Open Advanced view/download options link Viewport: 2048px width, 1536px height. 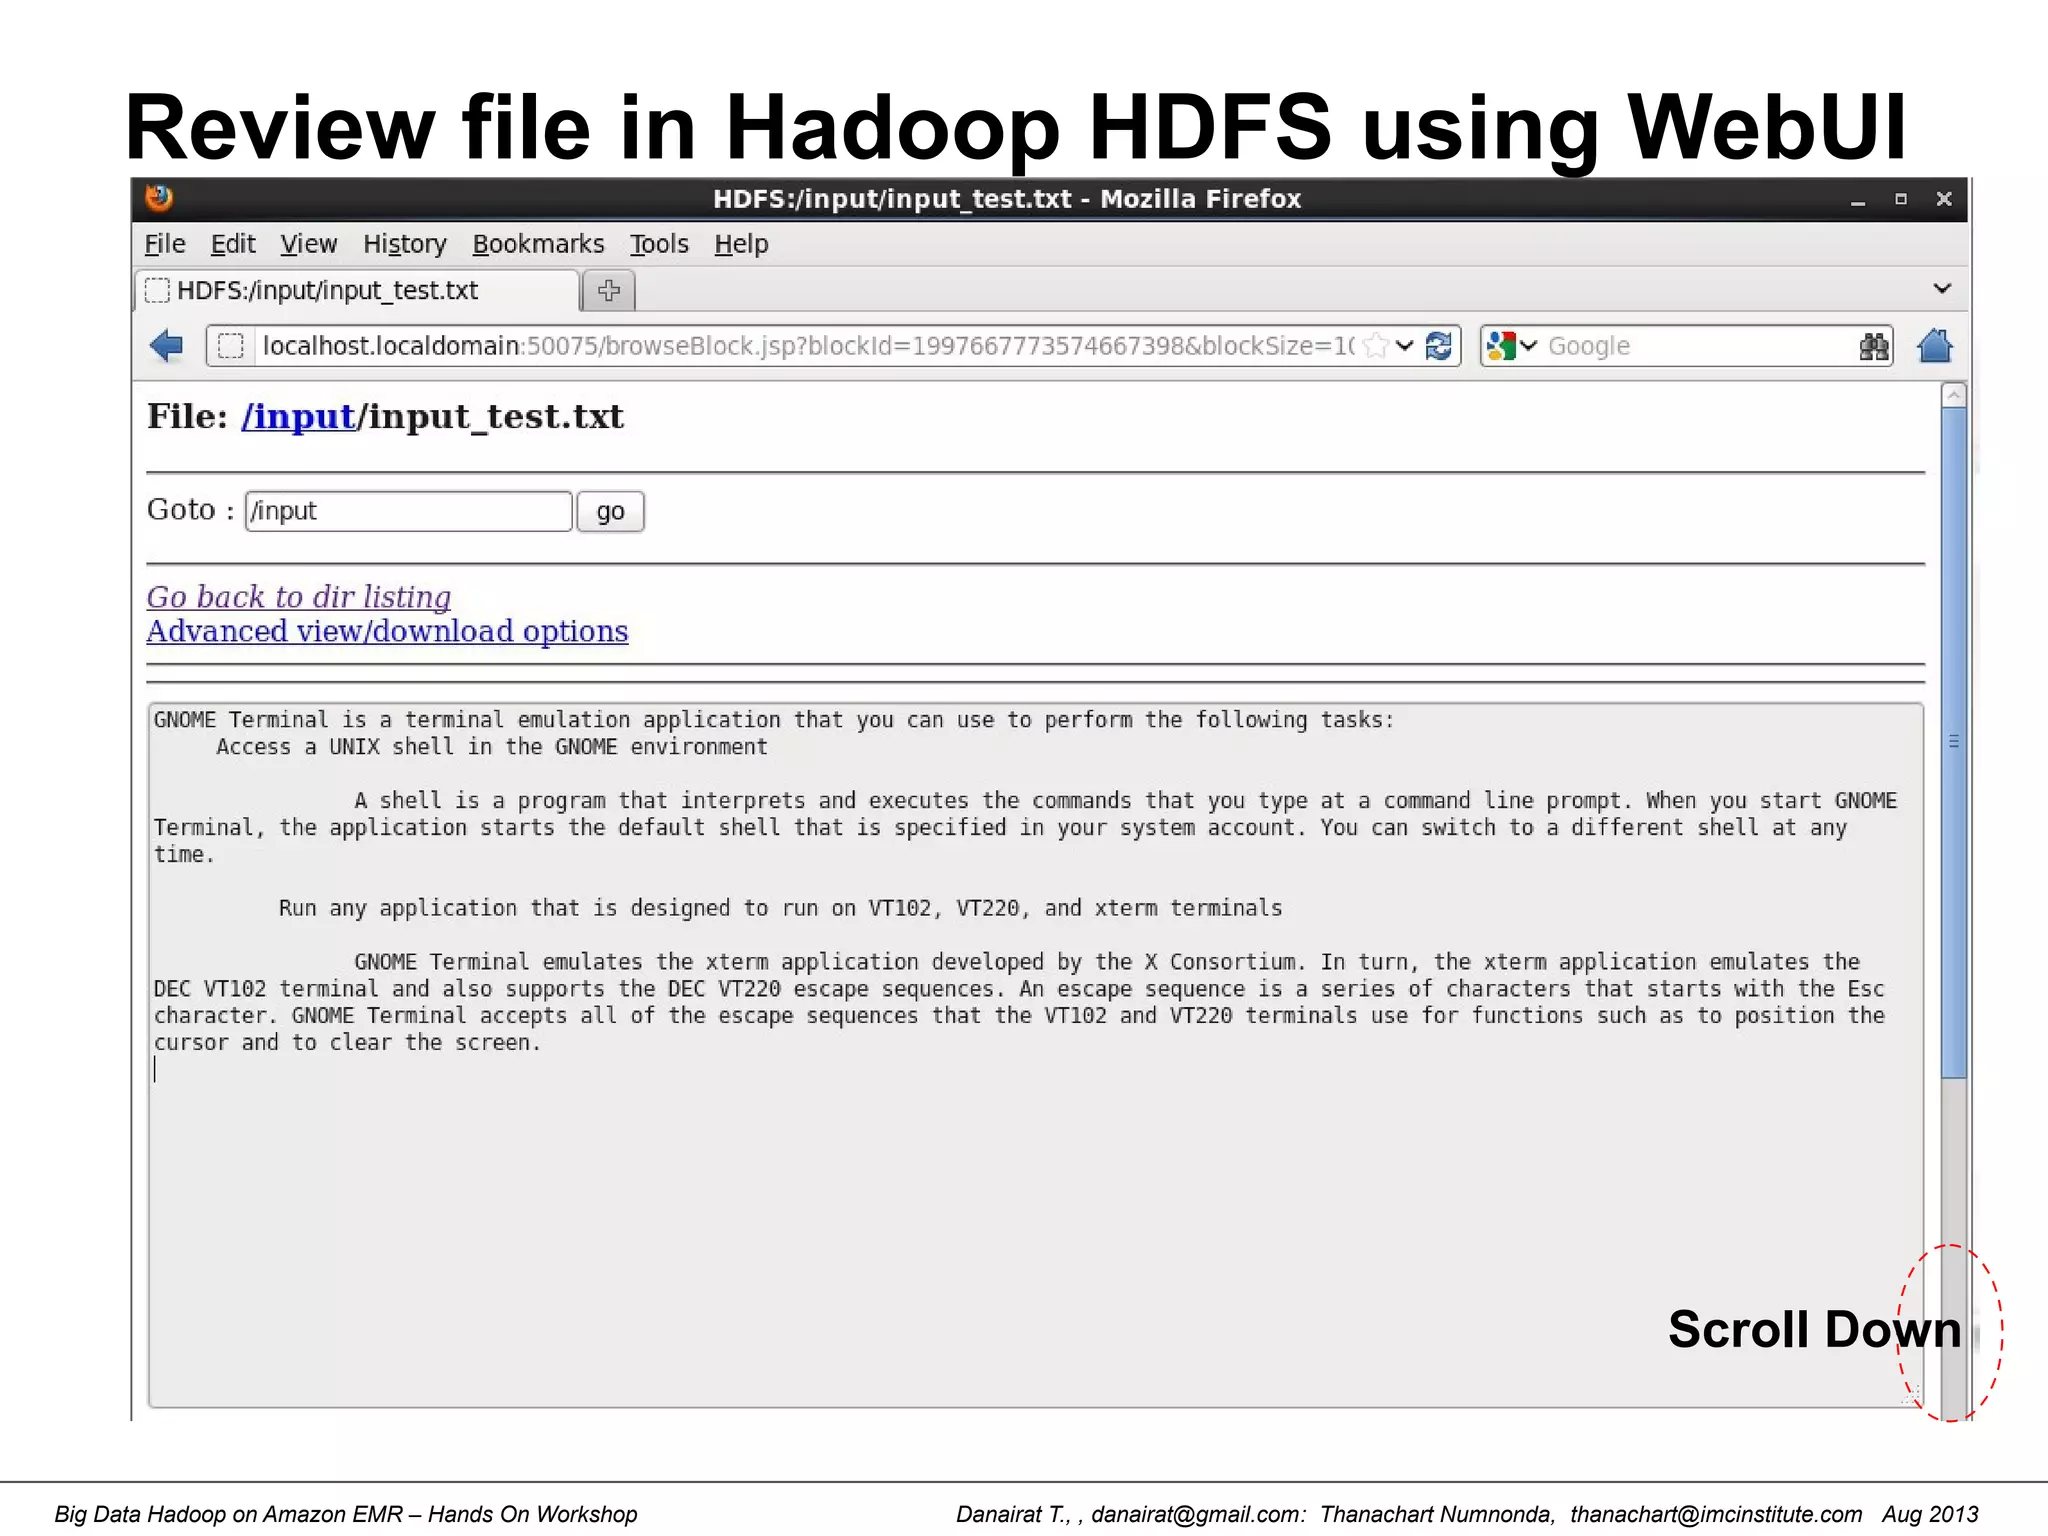point(387,631)
